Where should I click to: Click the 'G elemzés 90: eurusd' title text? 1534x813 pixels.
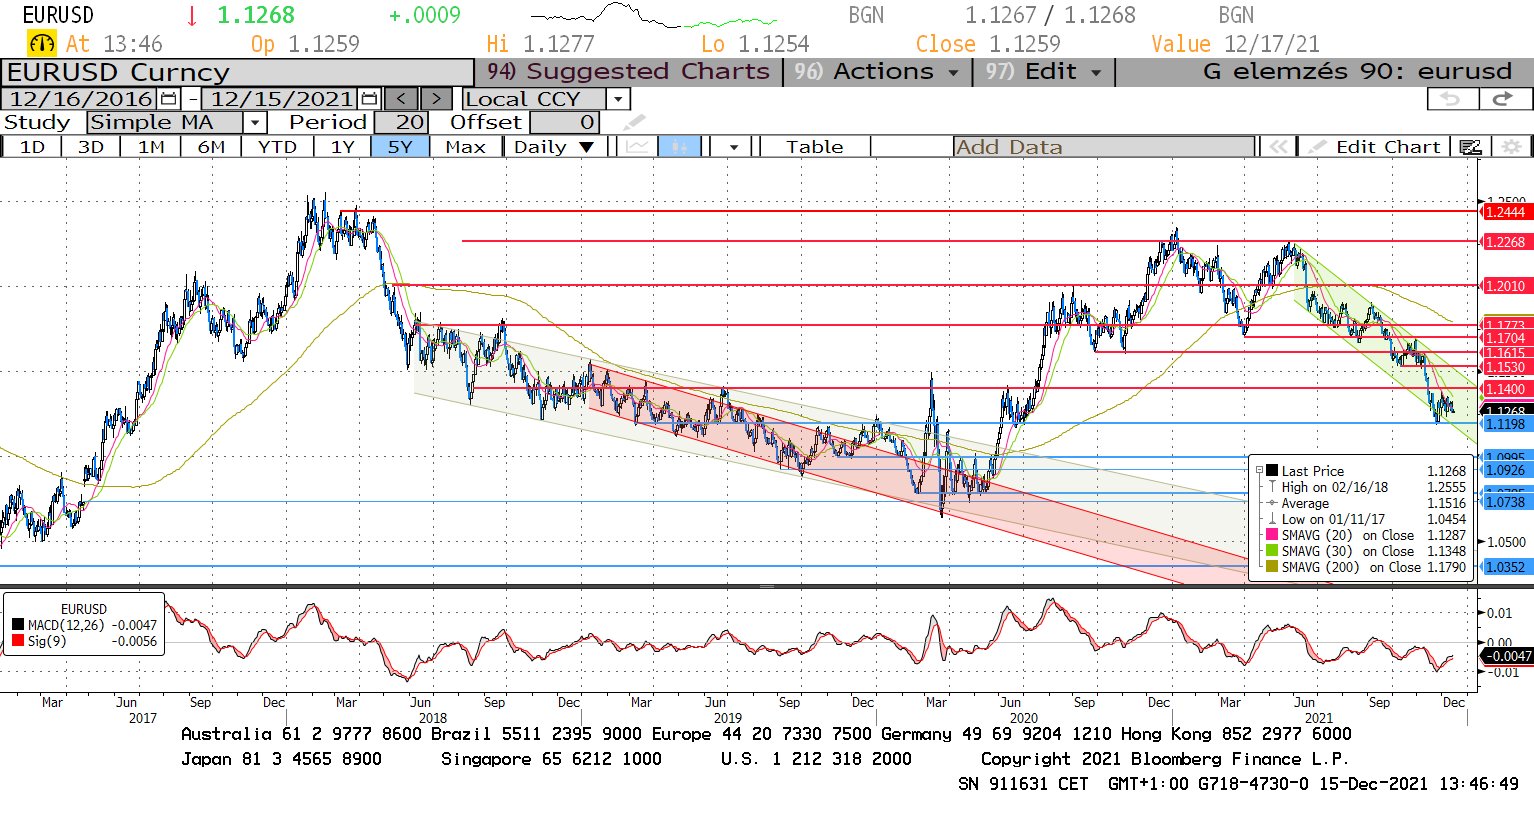[1357, 72]
